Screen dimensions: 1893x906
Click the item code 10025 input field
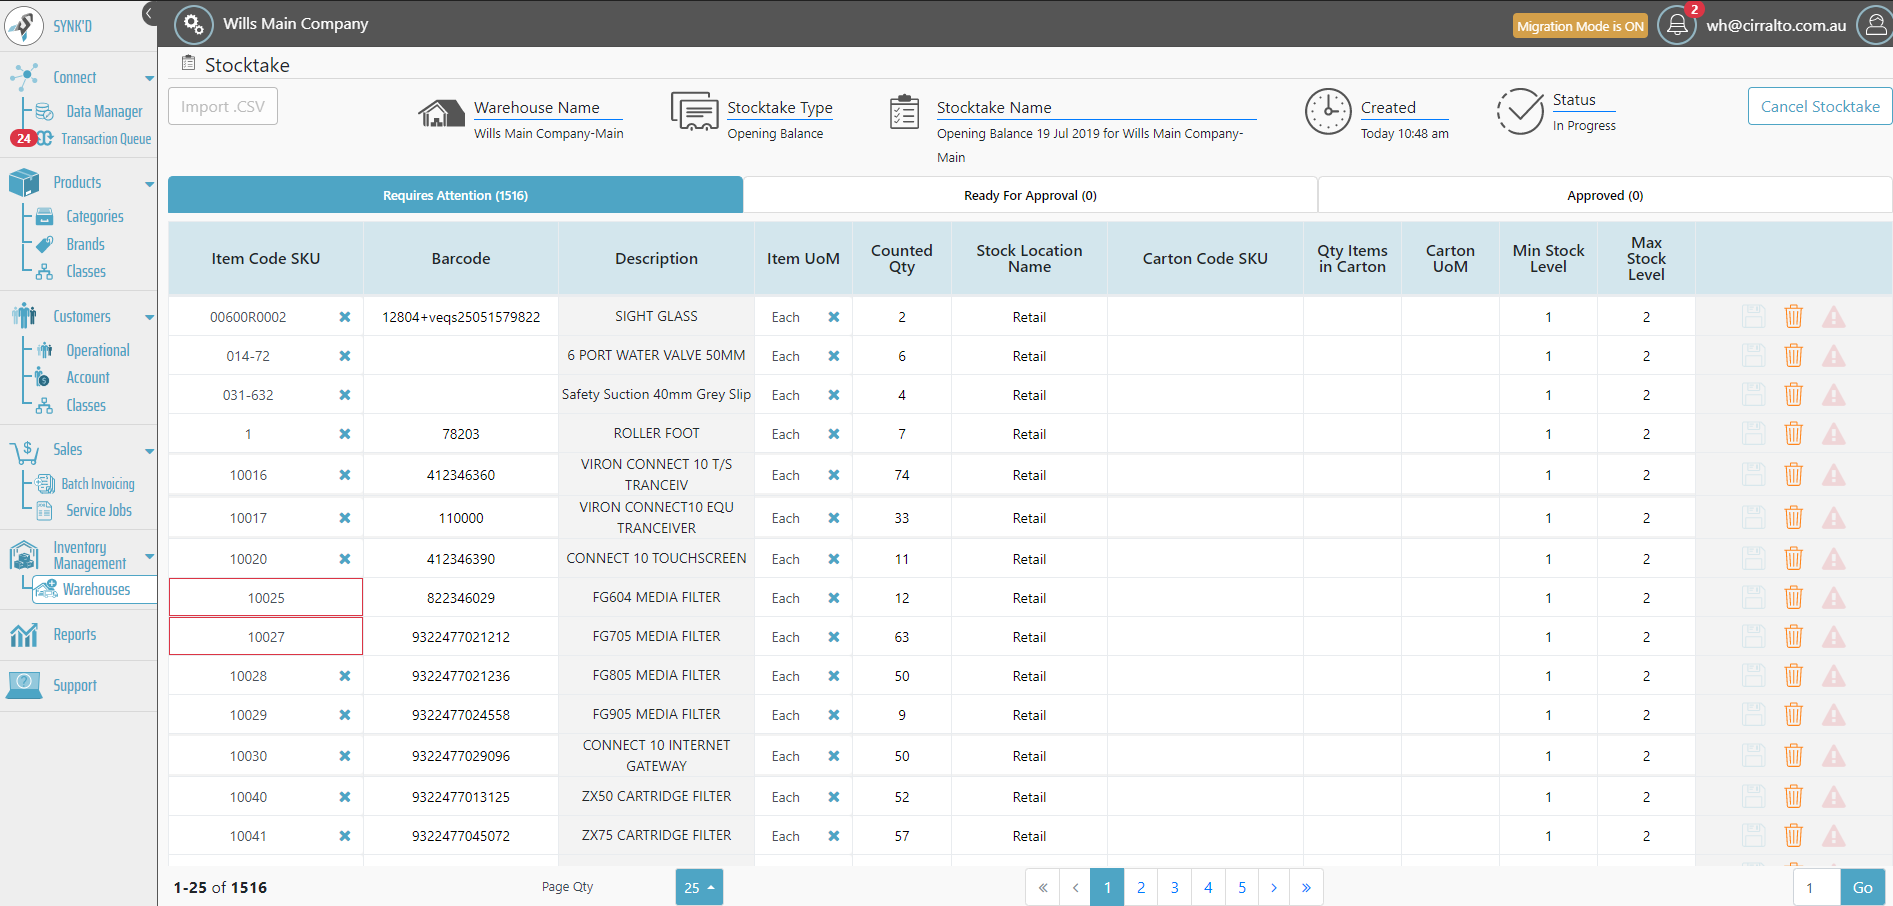266,598
